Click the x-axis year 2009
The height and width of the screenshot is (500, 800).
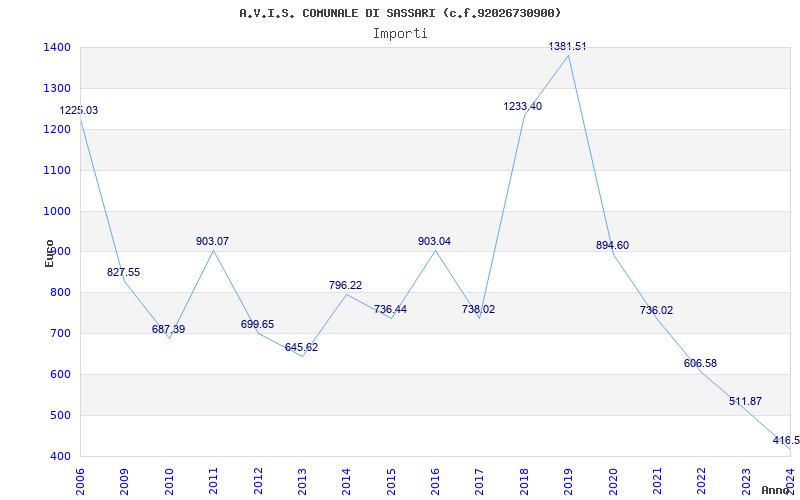[x=124, y=482]
